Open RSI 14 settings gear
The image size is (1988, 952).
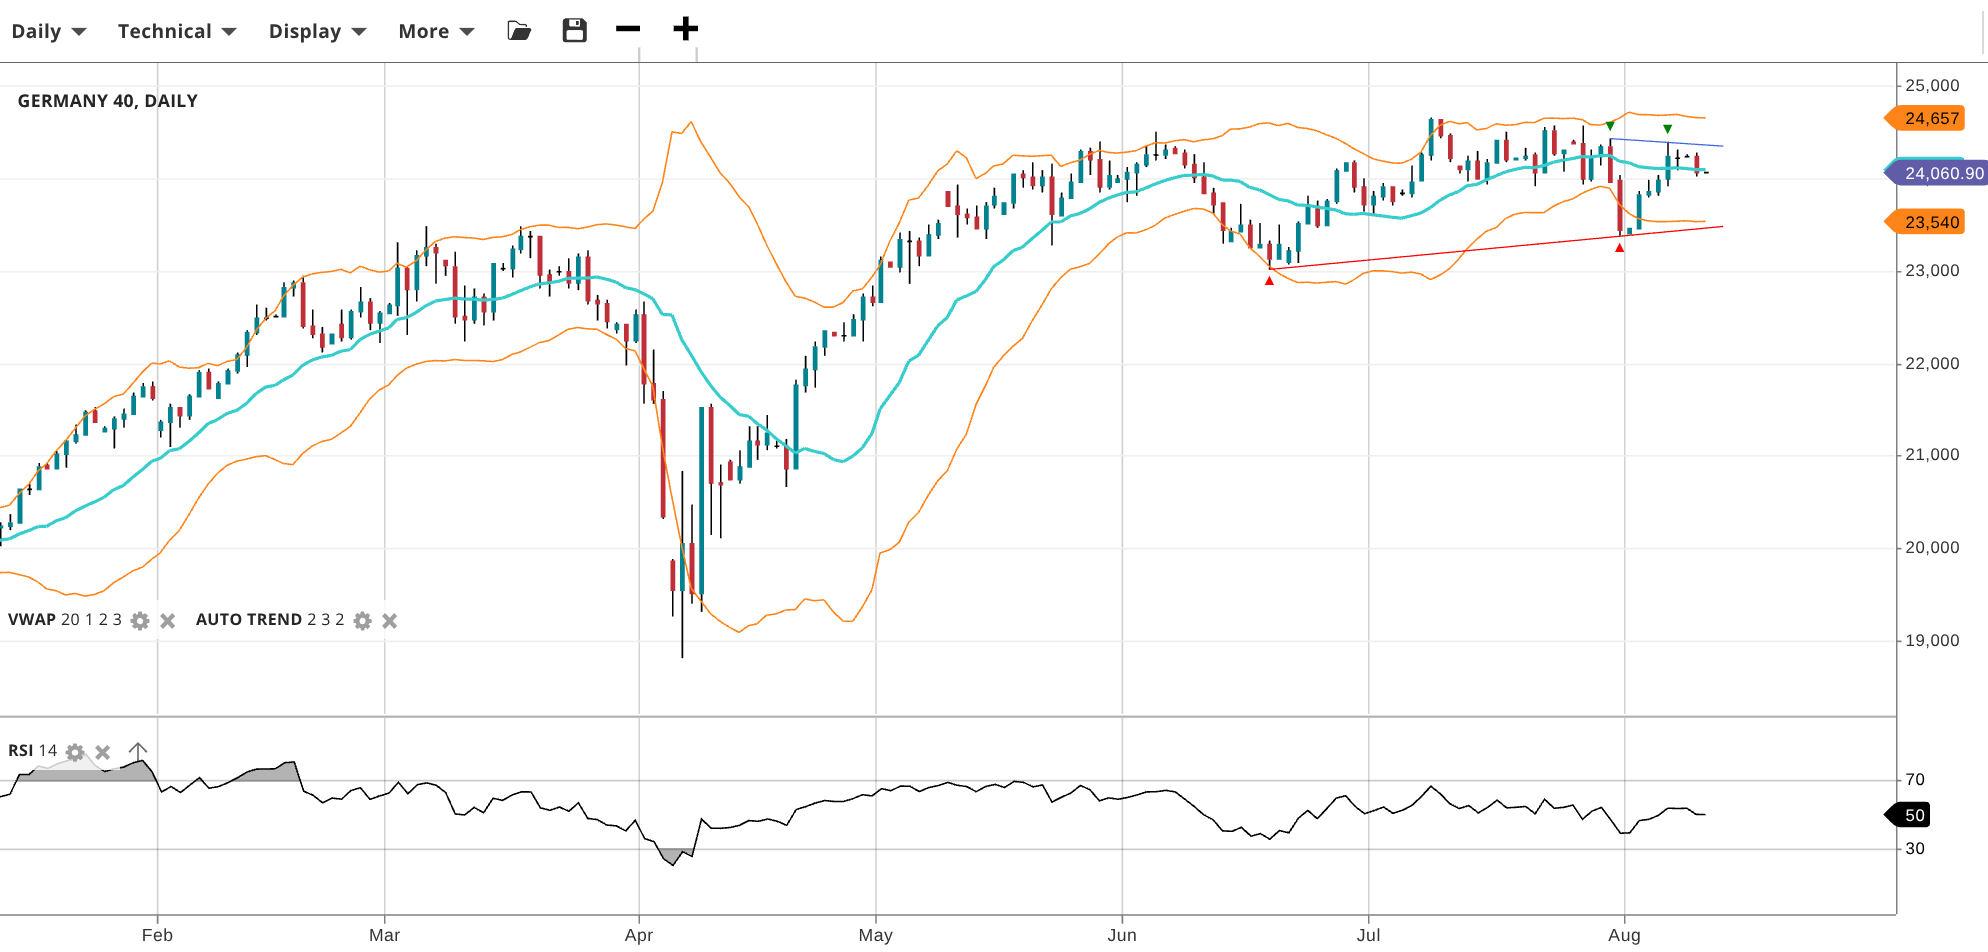[x=75, y=752]
